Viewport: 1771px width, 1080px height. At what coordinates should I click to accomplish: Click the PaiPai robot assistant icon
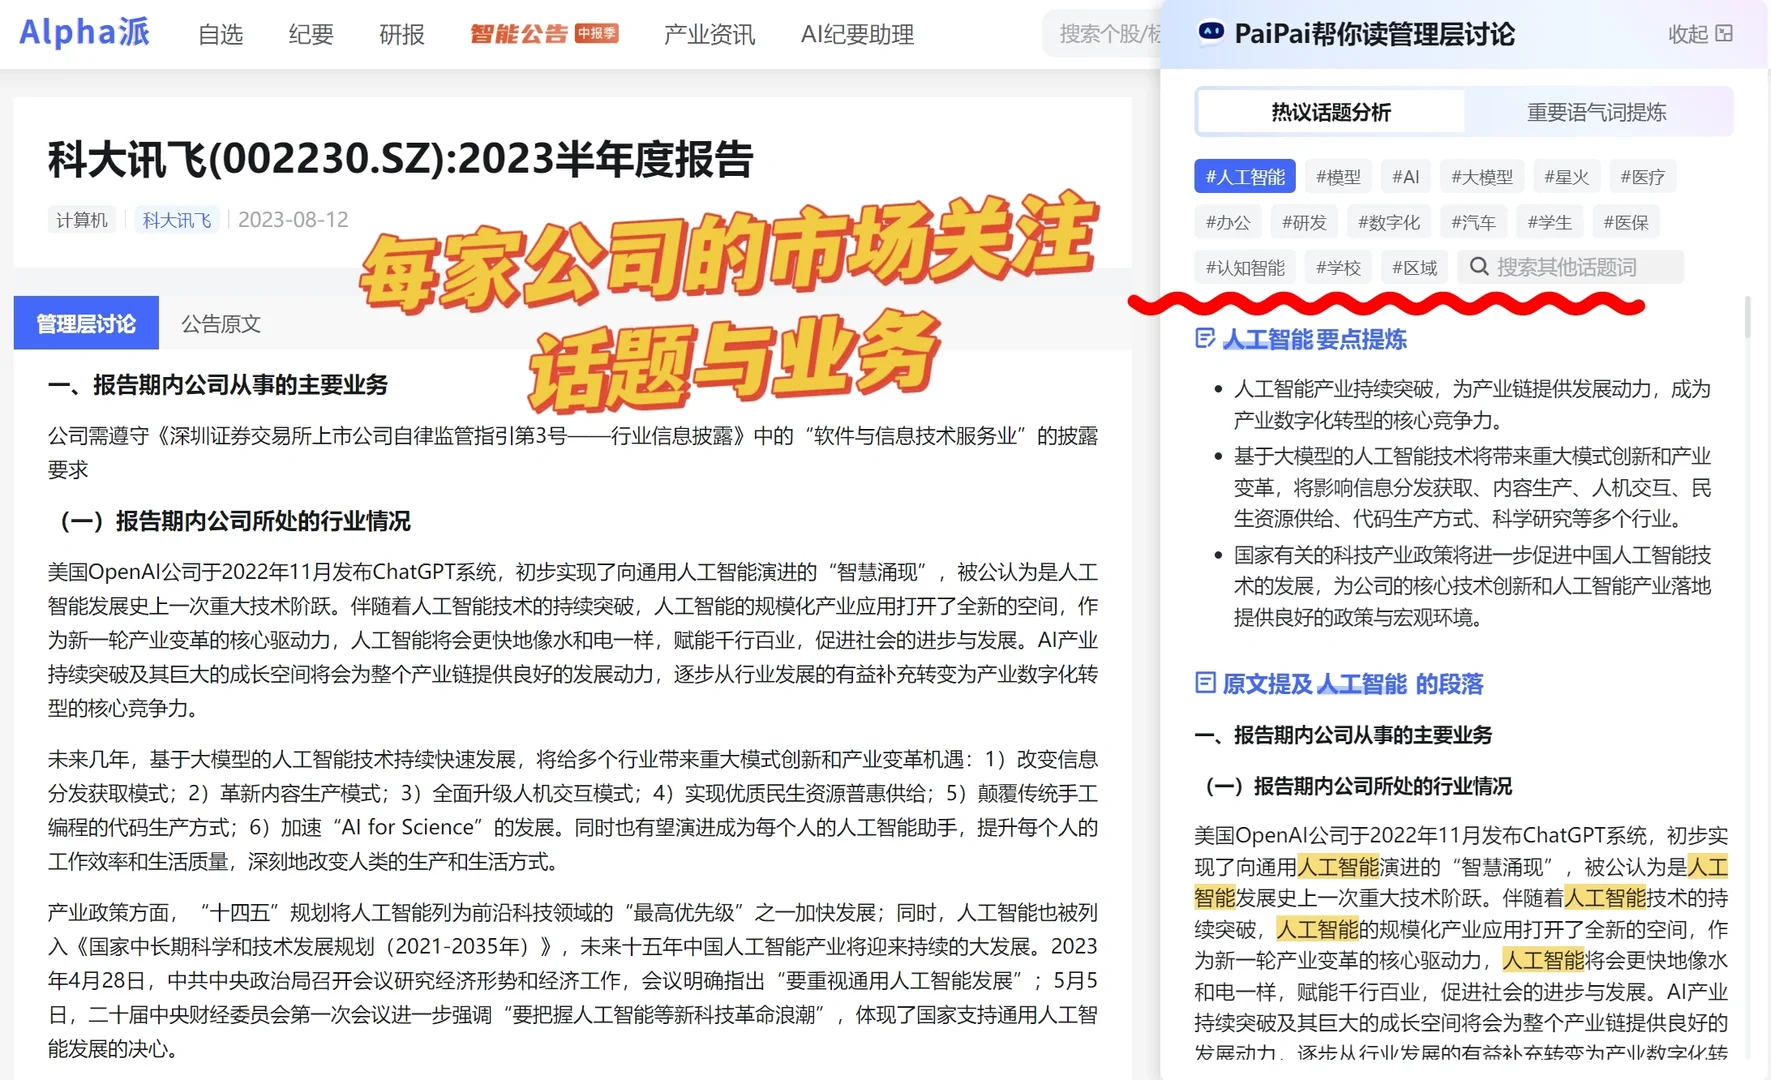point(1211,33)
